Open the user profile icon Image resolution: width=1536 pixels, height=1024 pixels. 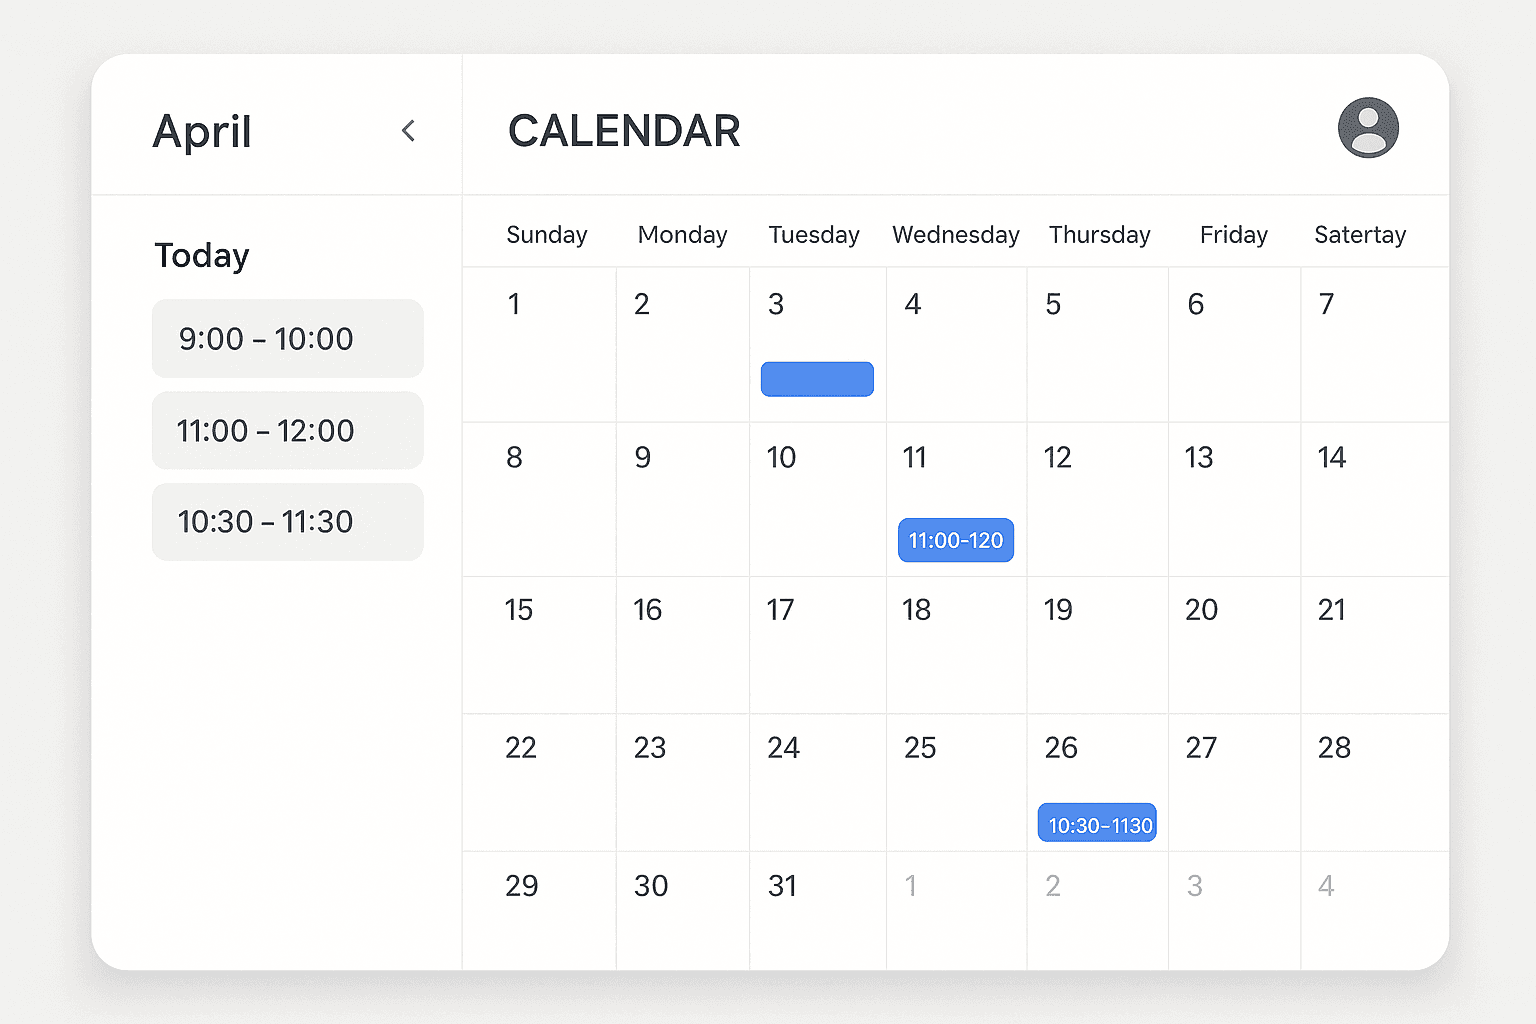tap(1368, 127)
